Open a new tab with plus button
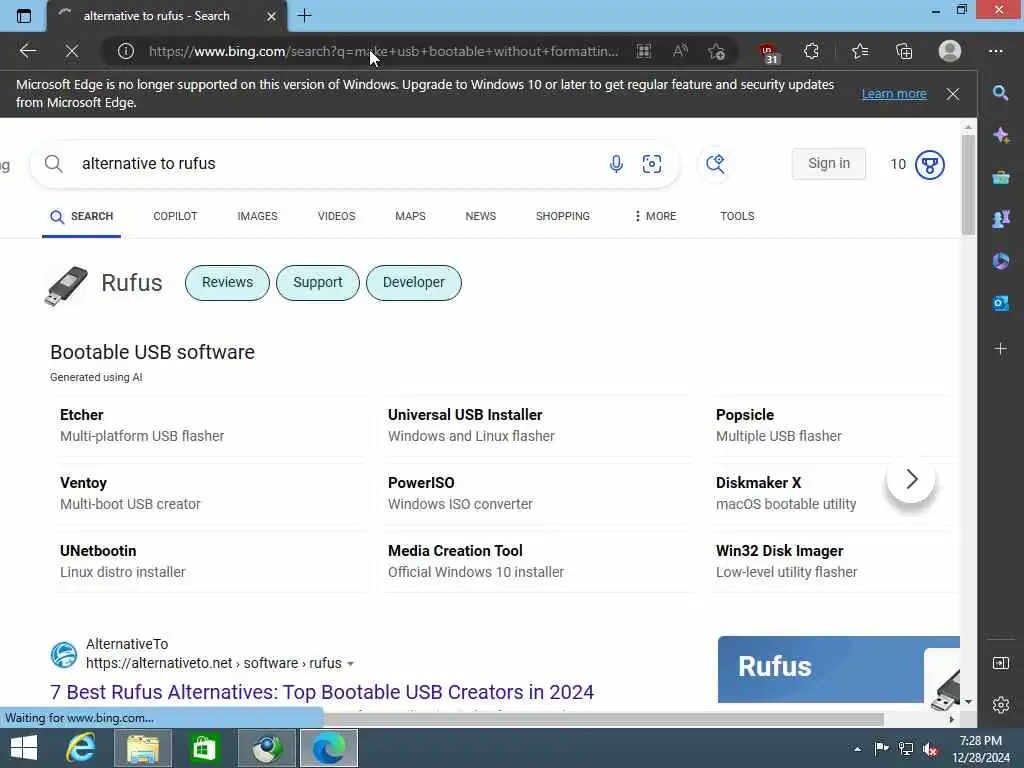 tap(304, 16)
